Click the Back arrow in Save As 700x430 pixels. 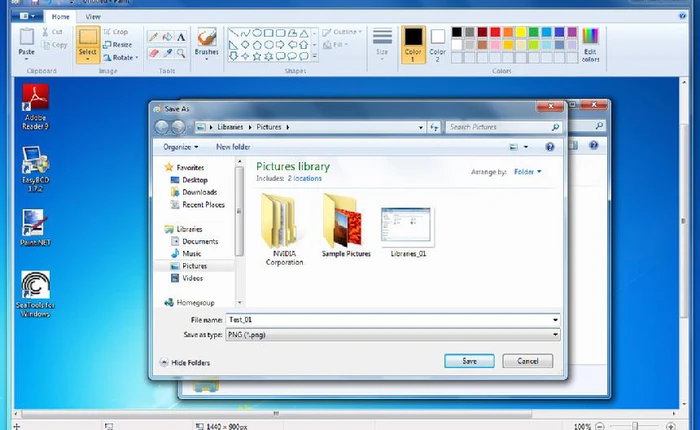162,127
